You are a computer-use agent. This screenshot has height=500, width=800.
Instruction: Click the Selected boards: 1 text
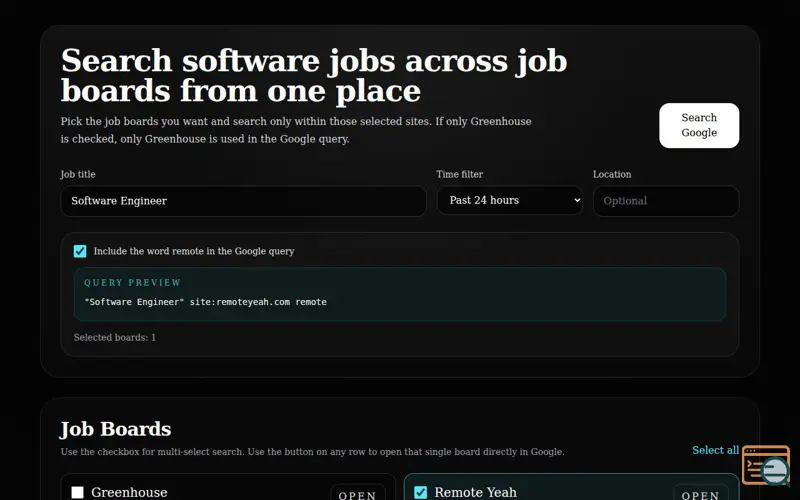click(115, 337)
